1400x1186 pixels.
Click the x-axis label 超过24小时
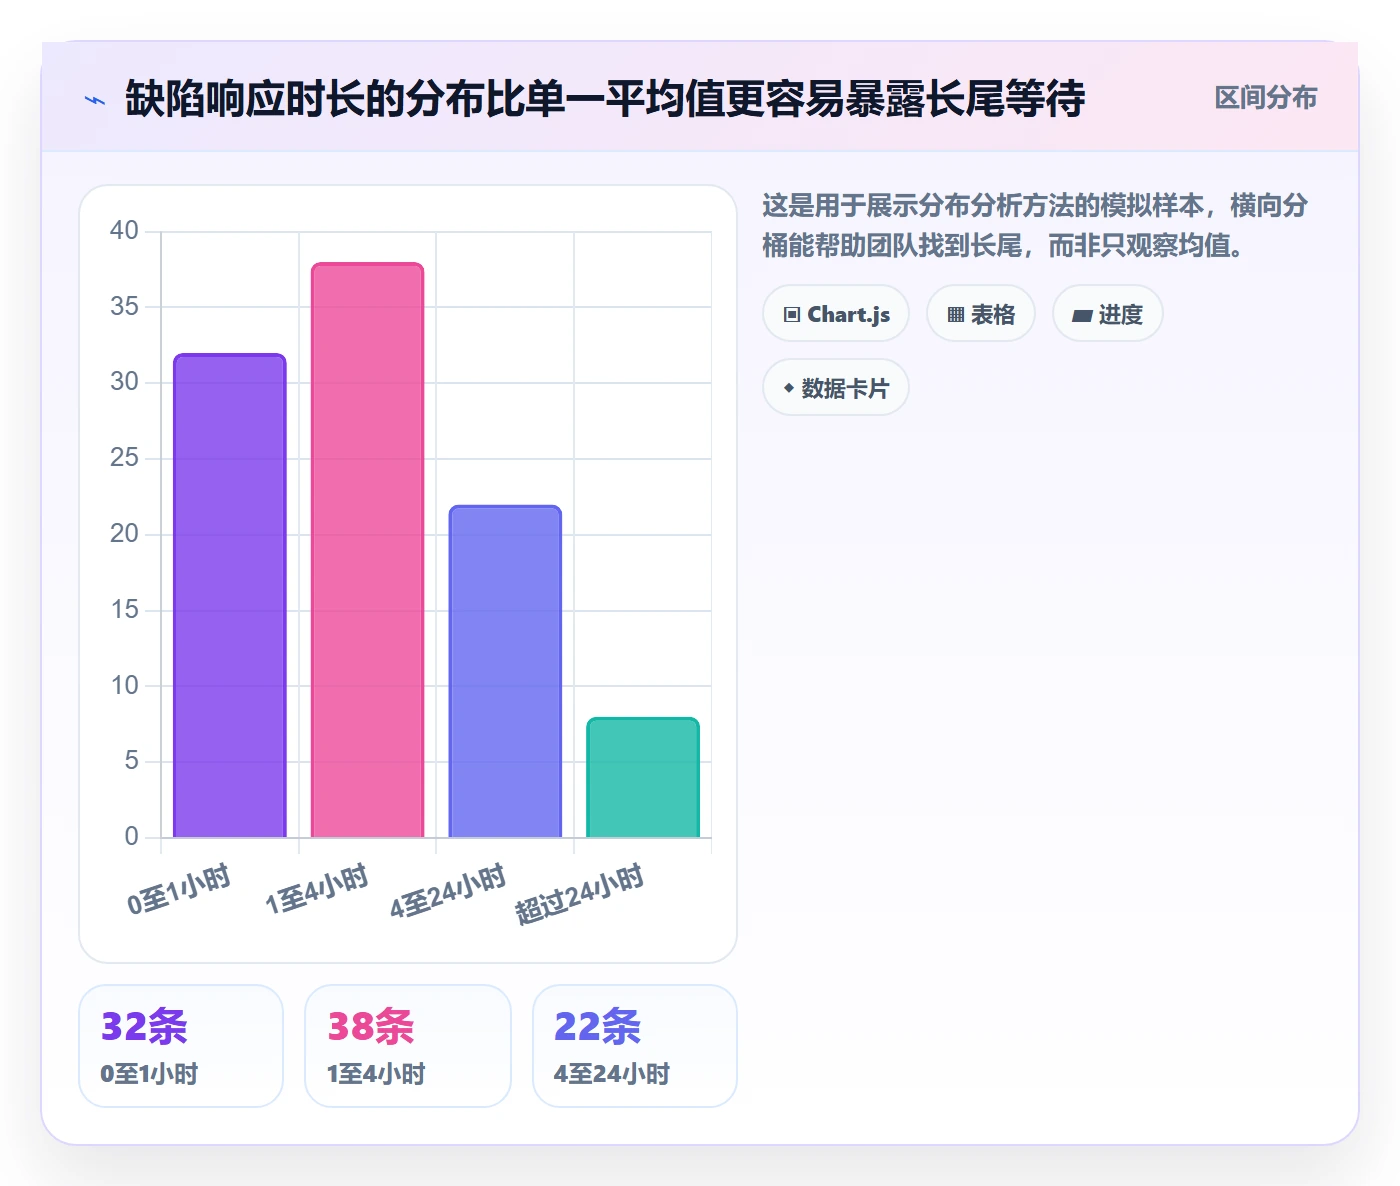point(579,895)
